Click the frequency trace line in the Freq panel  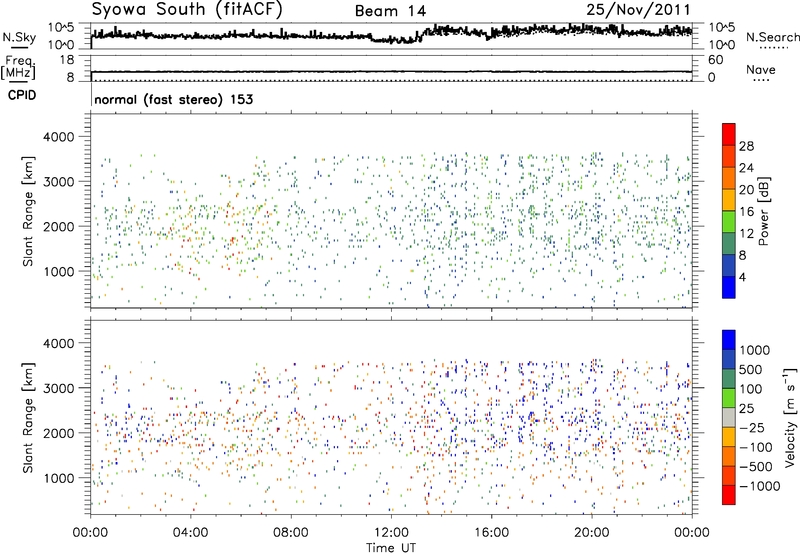pyautogui.click(x=391, y=72)
